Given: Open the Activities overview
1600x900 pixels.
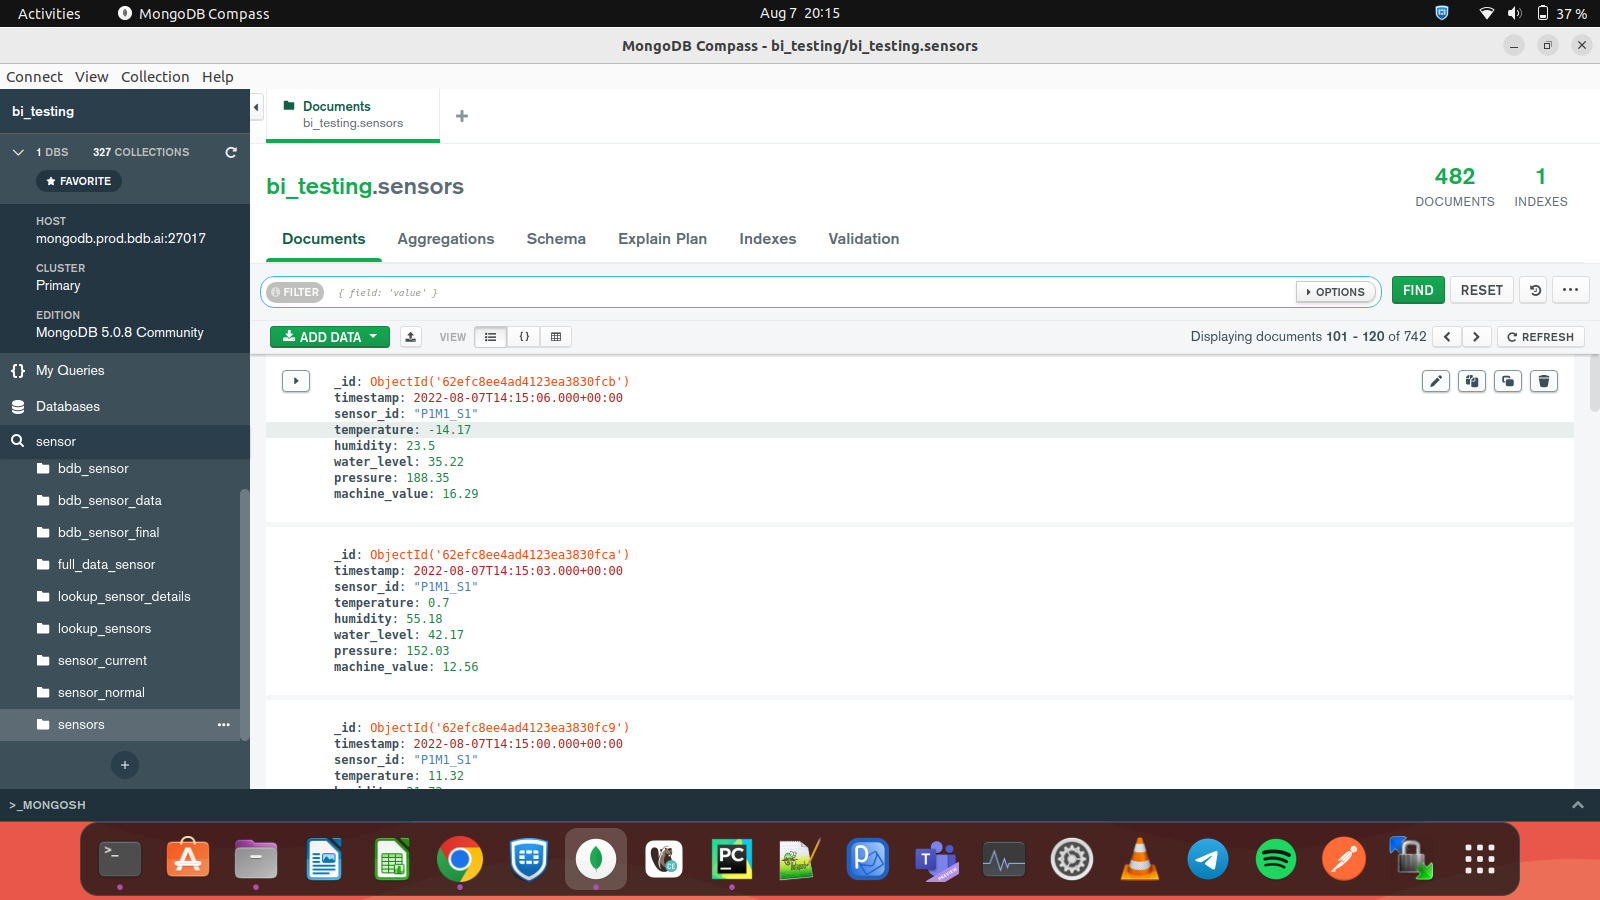Looking at the screenshot, I should 49,13.
